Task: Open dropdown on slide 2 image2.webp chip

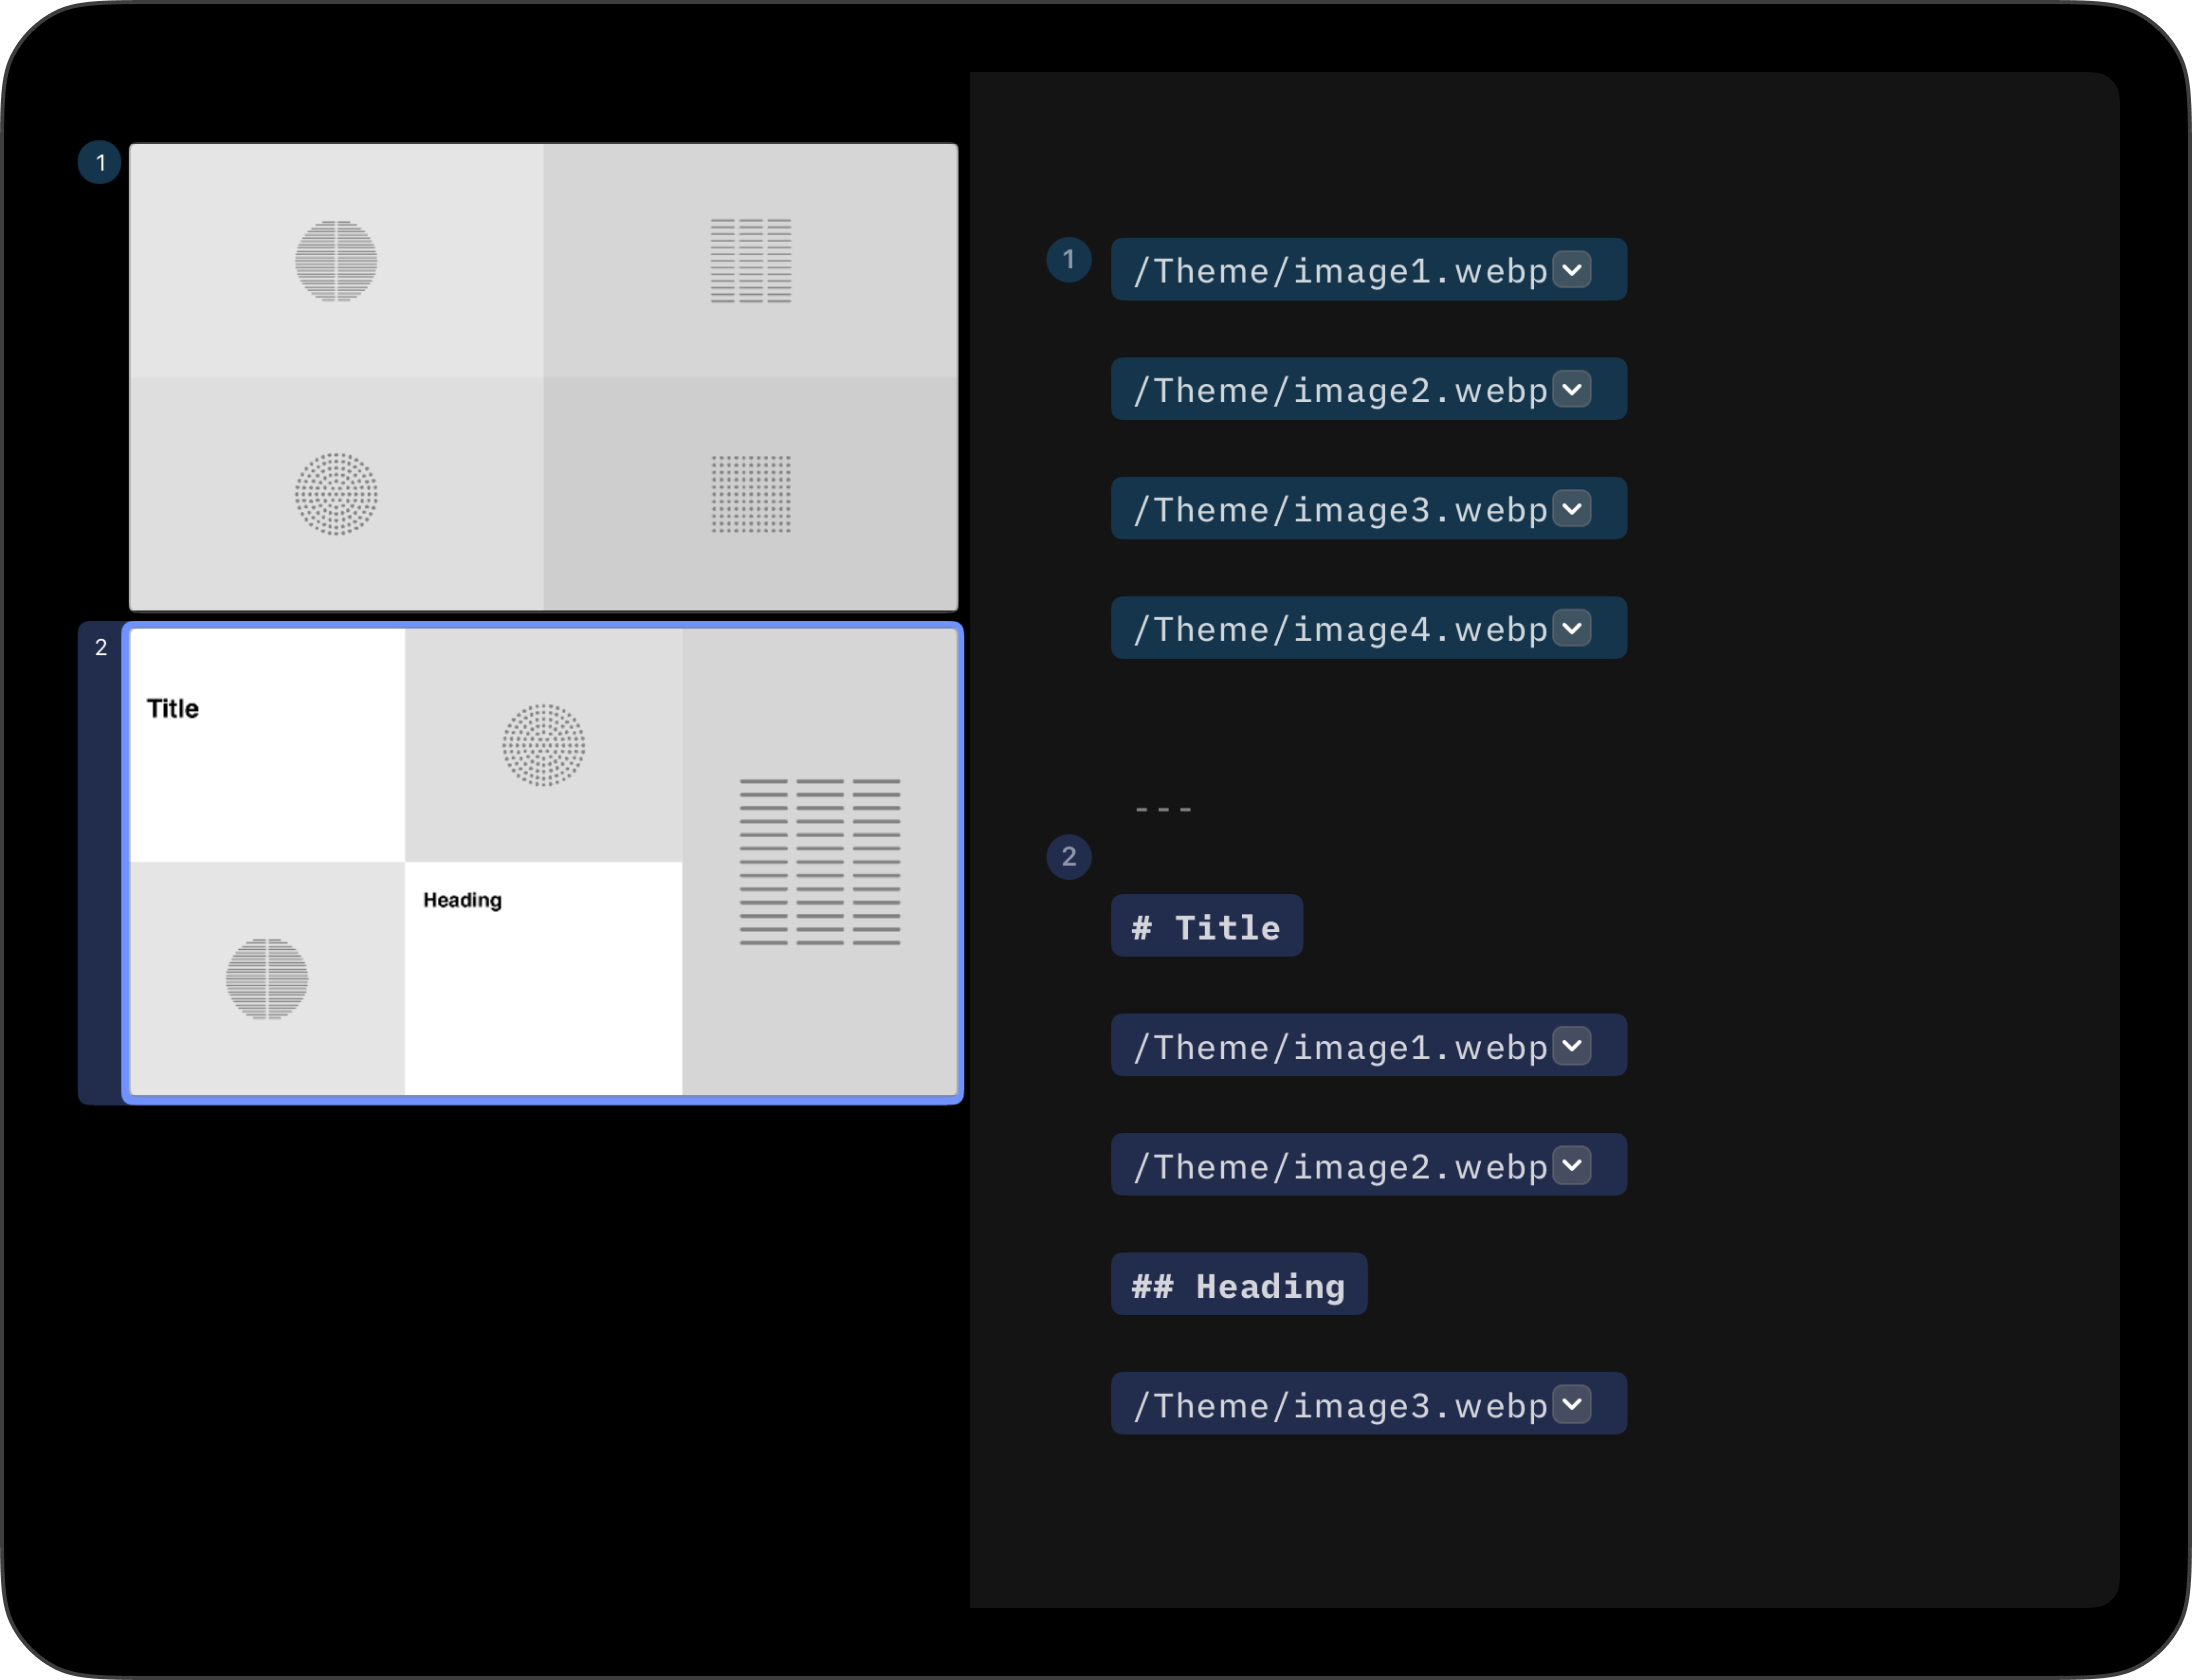Action: pos(1572,1165)
